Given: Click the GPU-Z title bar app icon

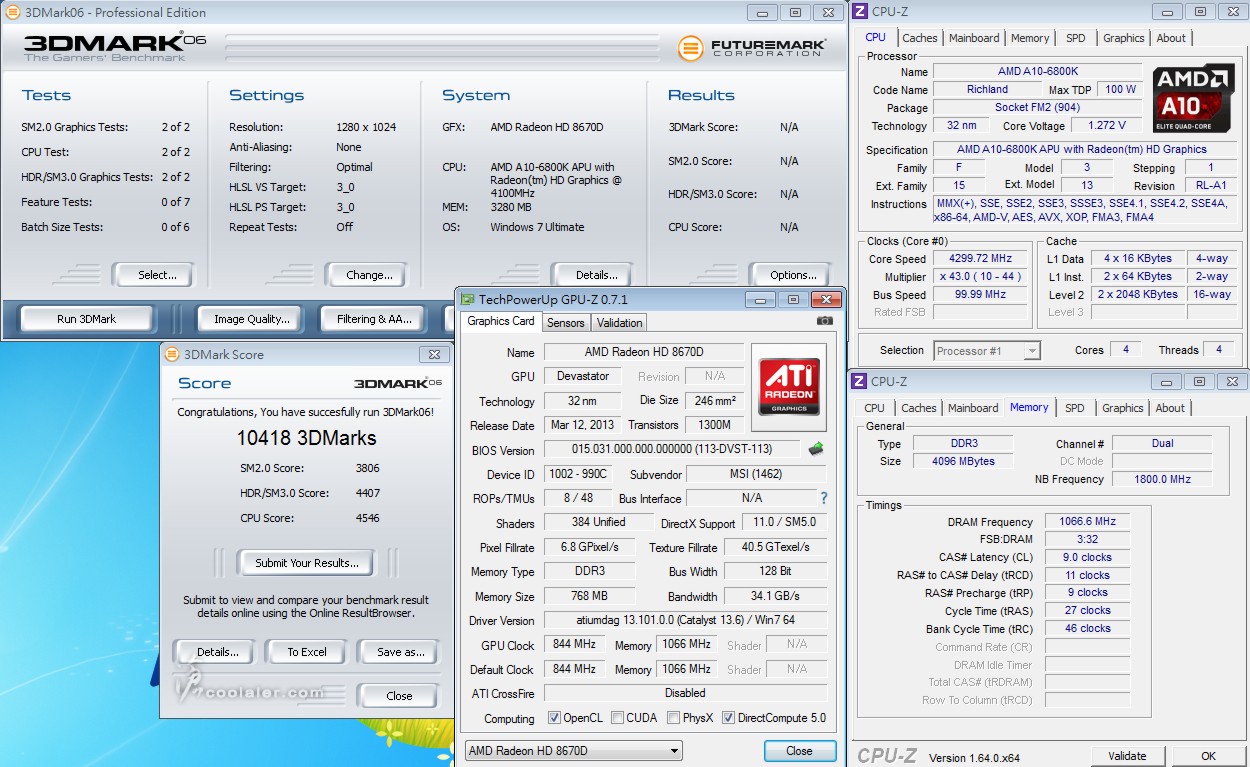Looking at the screenshot, I should pyautogui.click(x=467, y=299).
